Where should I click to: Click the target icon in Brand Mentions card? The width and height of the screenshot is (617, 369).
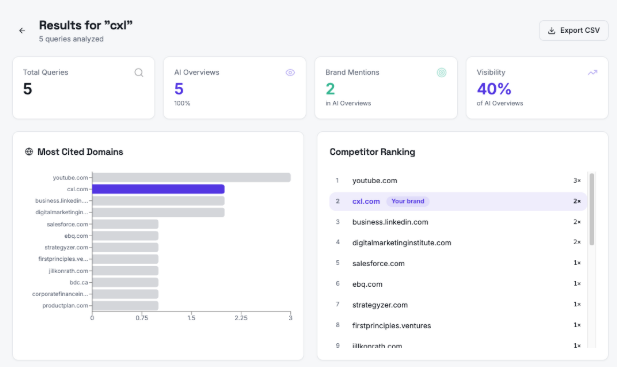tap(442, 72)
